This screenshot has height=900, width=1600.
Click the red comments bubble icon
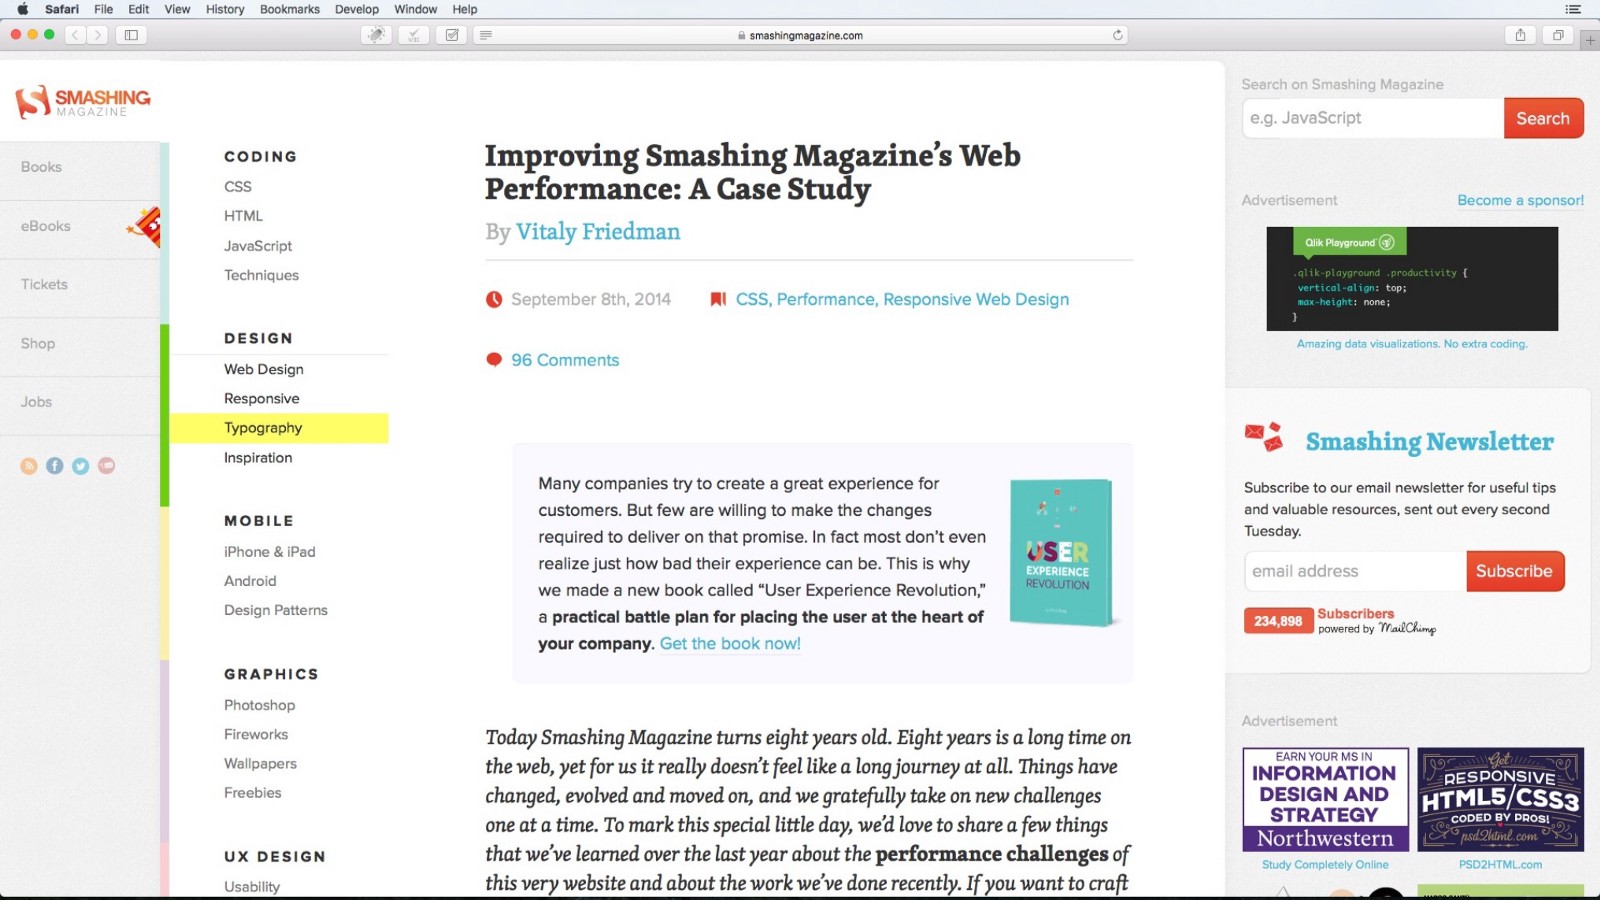494,360
